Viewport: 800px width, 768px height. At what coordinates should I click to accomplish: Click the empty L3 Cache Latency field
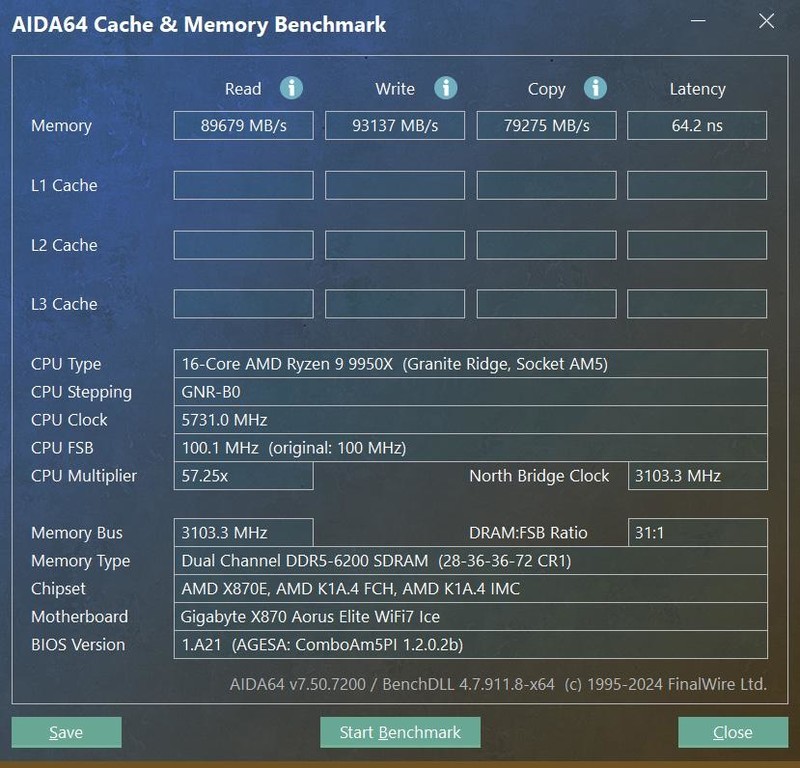point(697,304)
